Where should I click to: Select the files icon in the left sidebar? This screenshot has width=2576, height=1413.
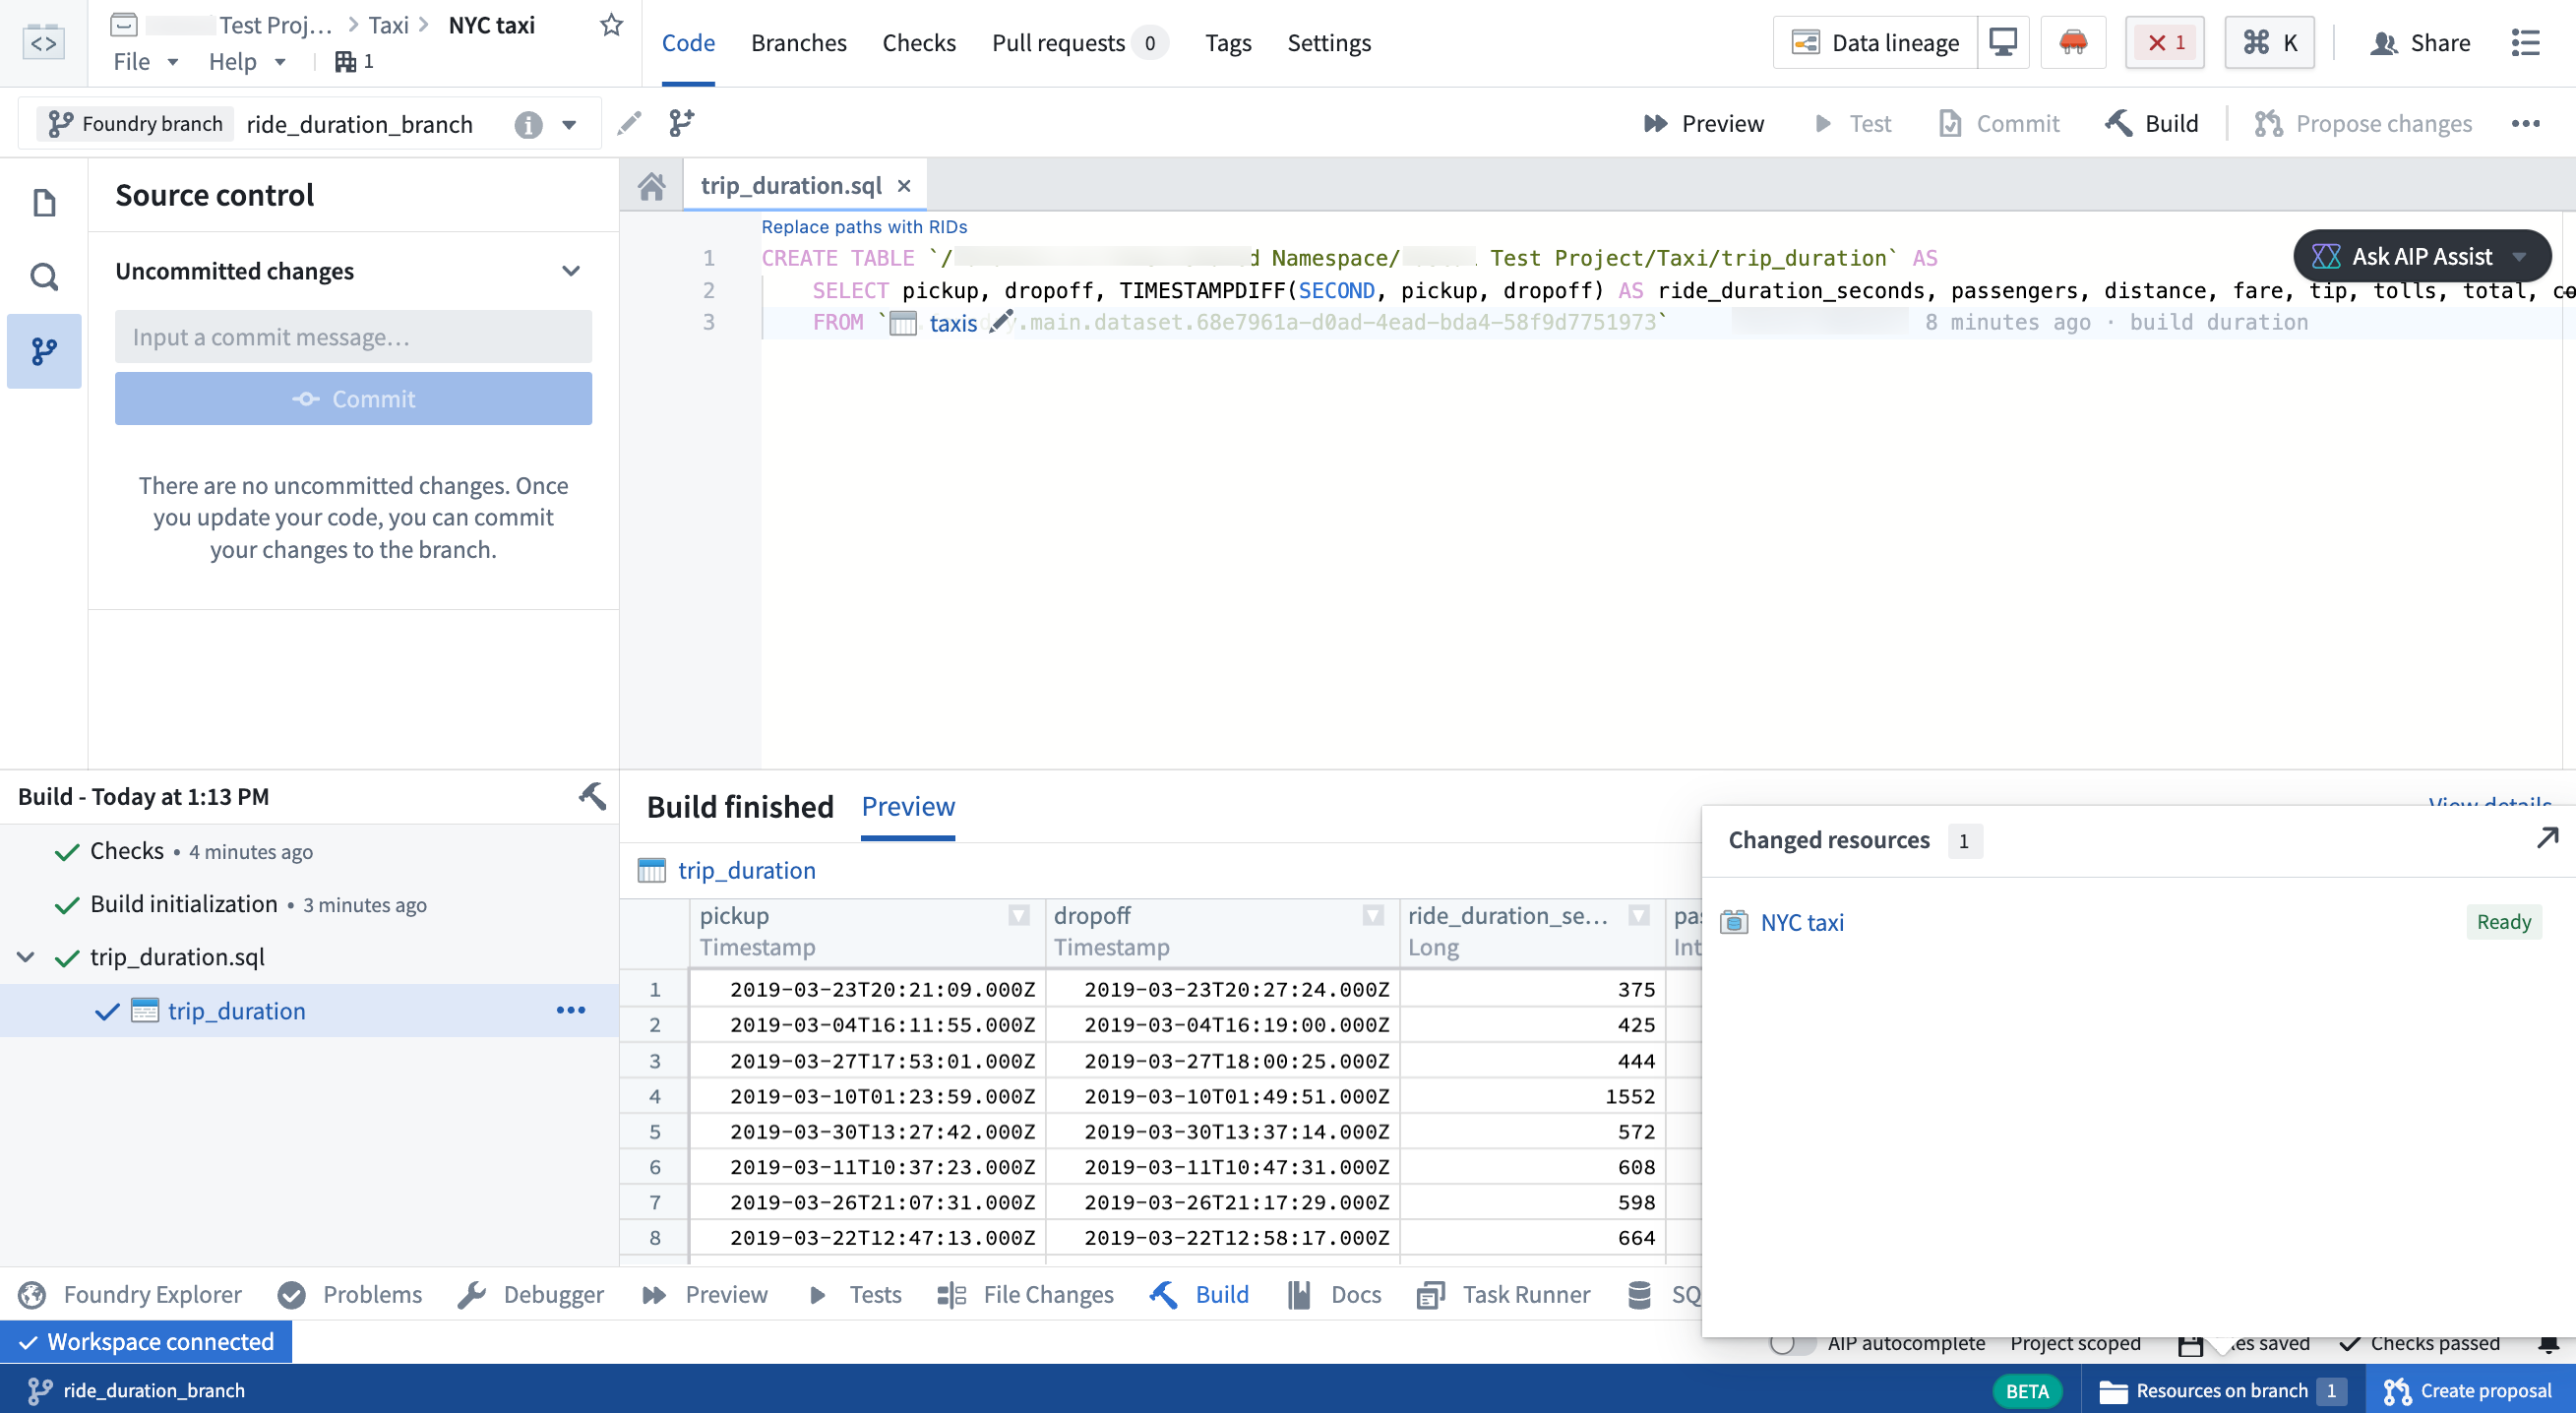point(44,202)
